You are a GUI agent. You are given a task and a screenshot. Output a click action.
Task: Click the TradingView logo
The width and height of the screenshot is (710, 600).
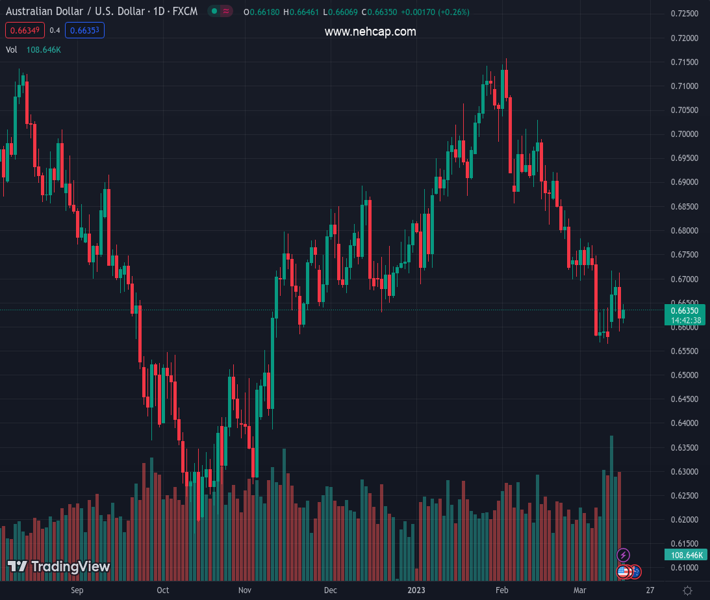[58, 567]
